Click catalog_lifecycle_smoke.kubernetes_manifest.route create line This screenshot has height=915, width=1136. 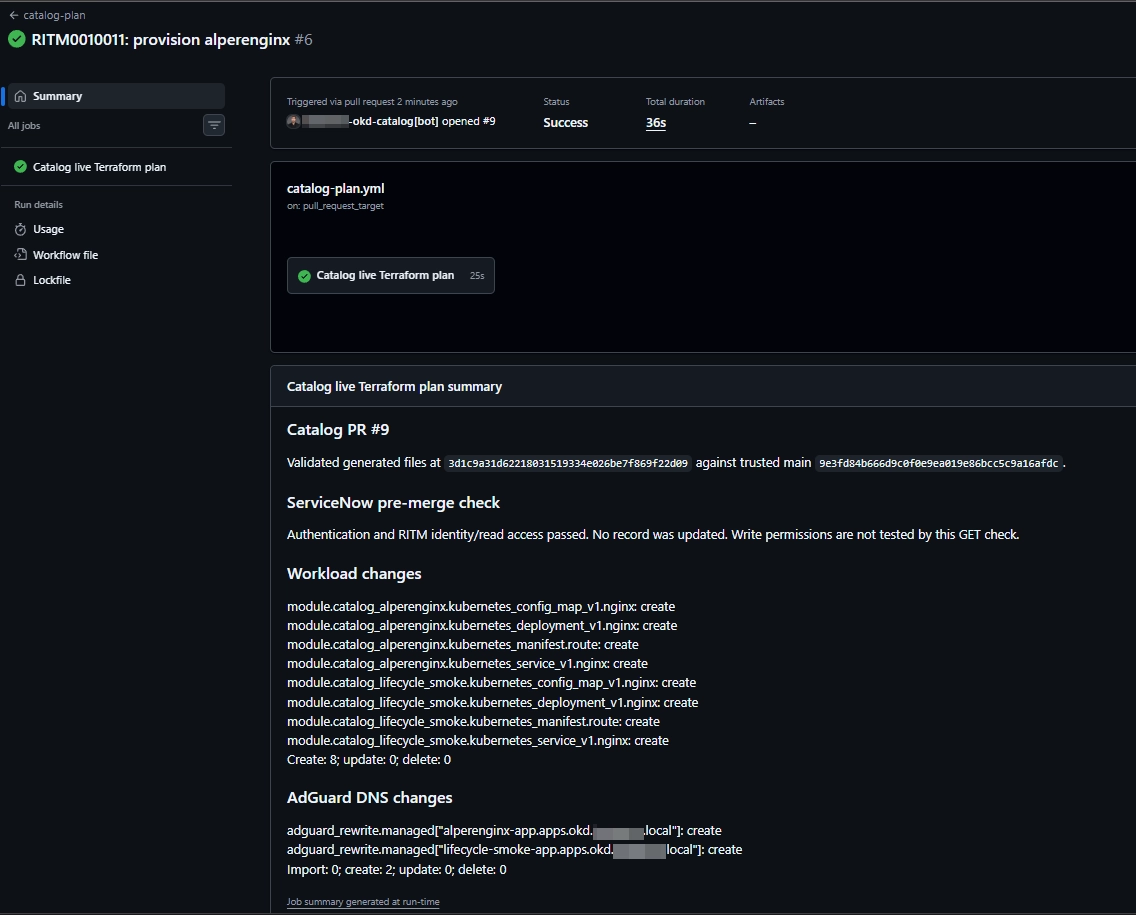coord(473,721)
